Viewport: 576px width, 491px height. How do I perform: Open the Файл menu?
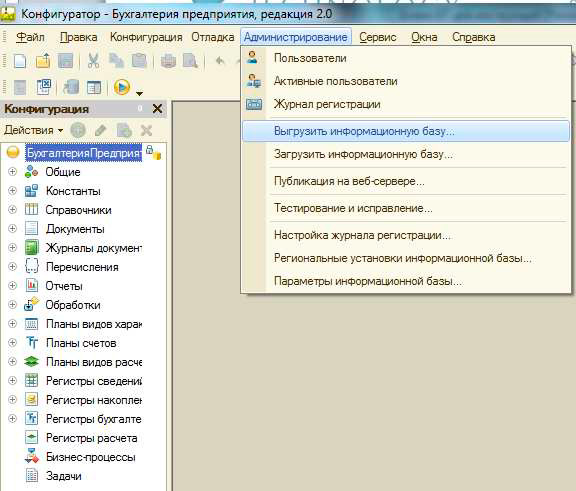point(30,37)
